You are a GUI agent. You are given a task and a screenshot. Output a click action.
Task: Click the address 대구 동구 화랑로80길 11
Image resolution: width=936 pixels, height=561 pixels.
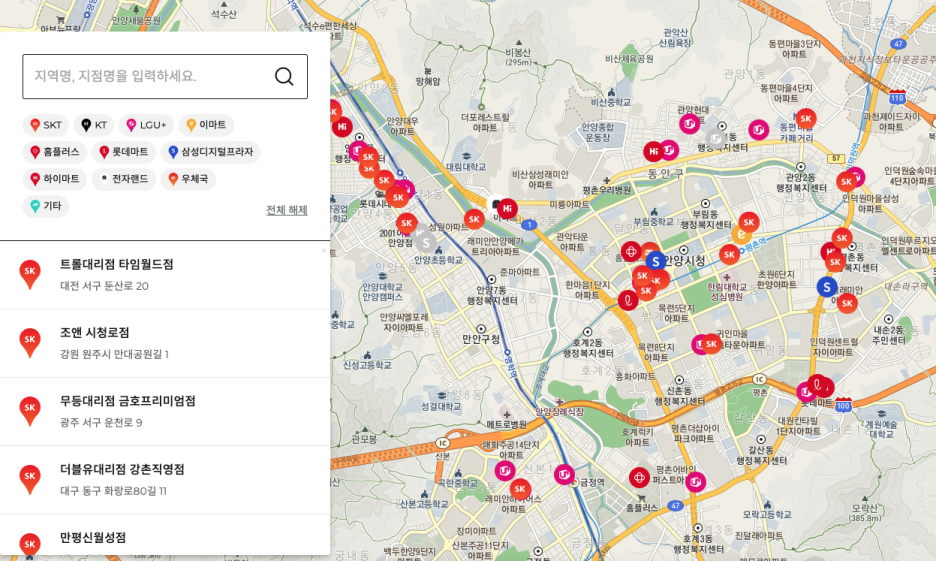point(113,491)
